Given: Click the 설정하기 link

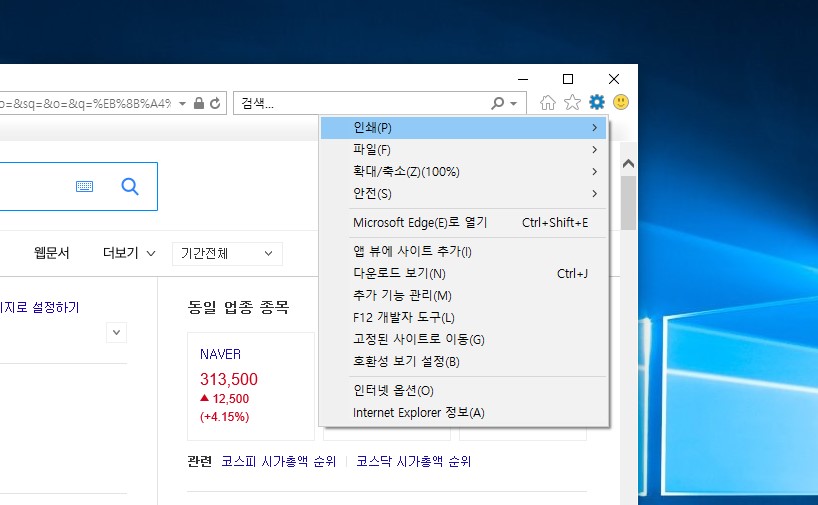Looking at the screenshot, I should point(40,307).
